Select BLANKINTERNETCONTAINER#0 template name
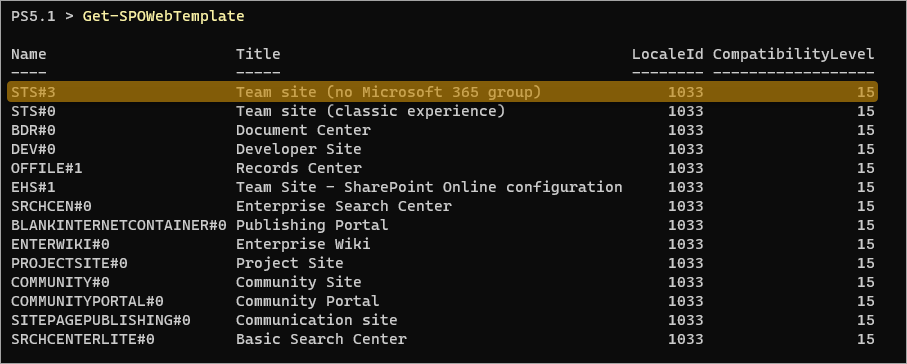The width and height of the screenshot is (907, 364). tap(119, 225)
